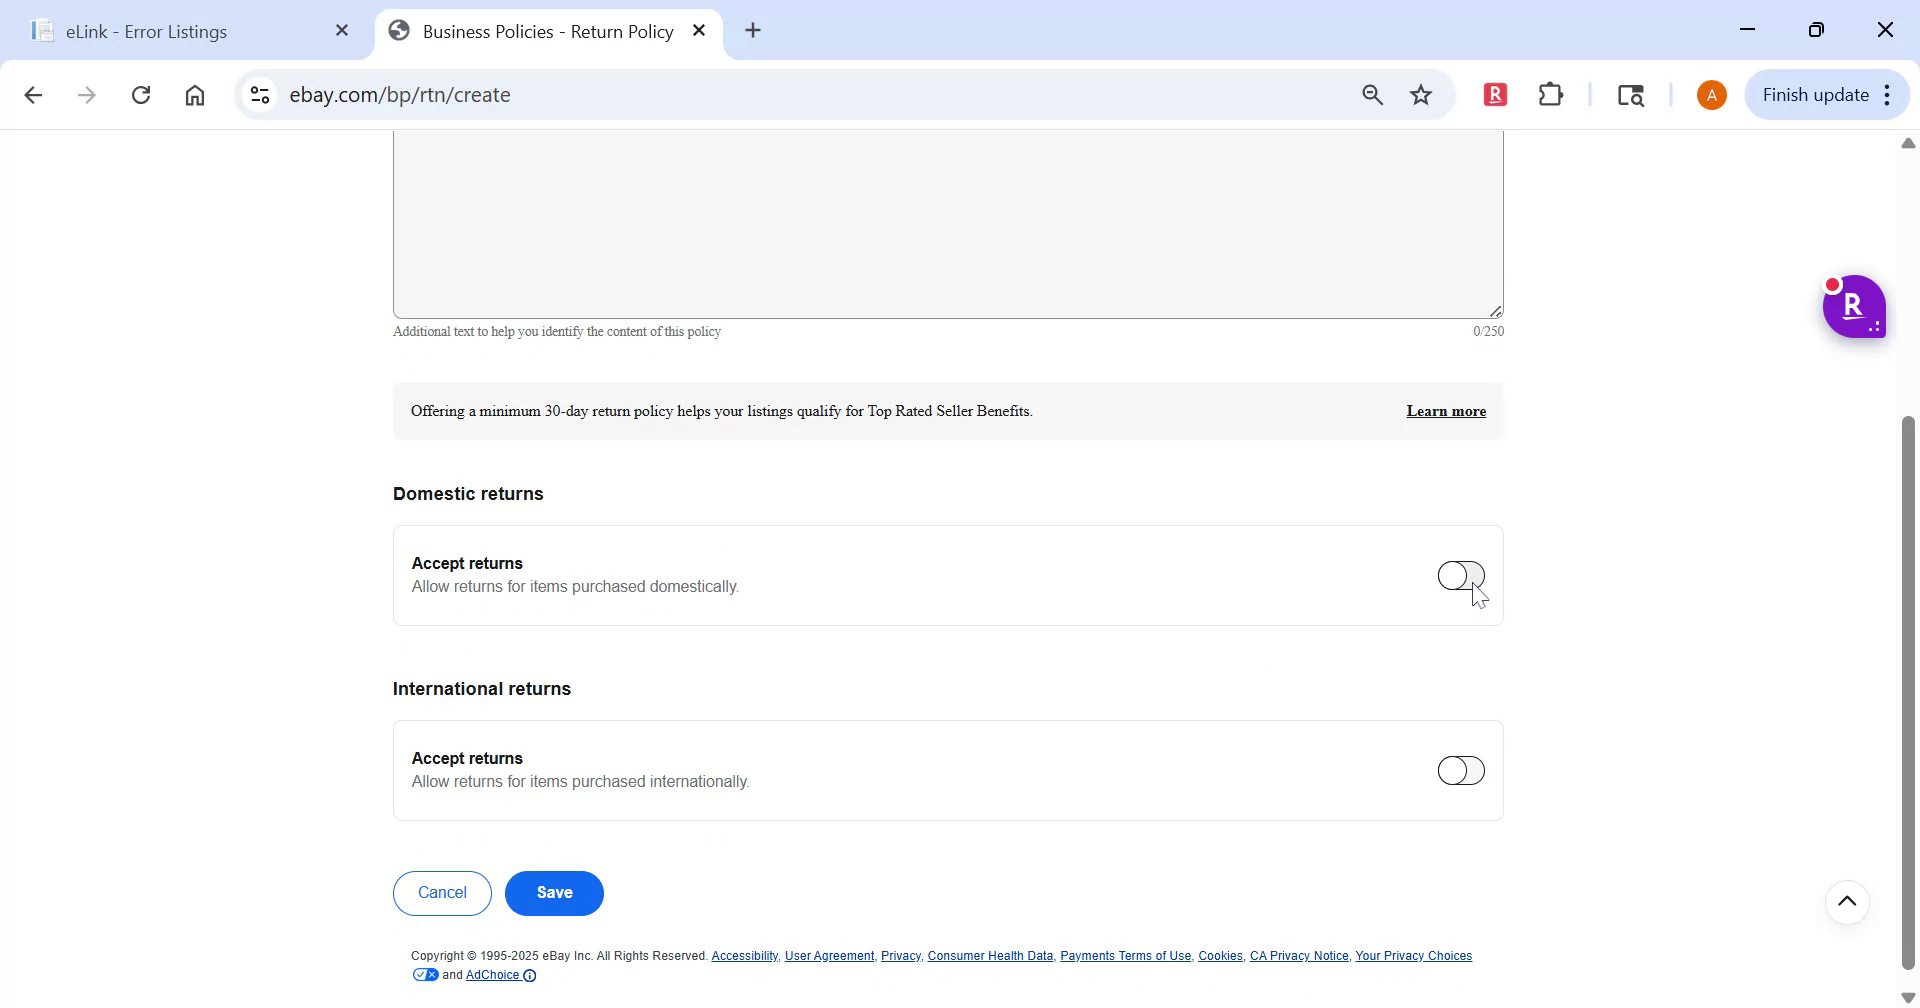Open the floating purple Rakuten assistant bubble
The width and height of the screenshot is (1920, 1008).
(1855, 306)
